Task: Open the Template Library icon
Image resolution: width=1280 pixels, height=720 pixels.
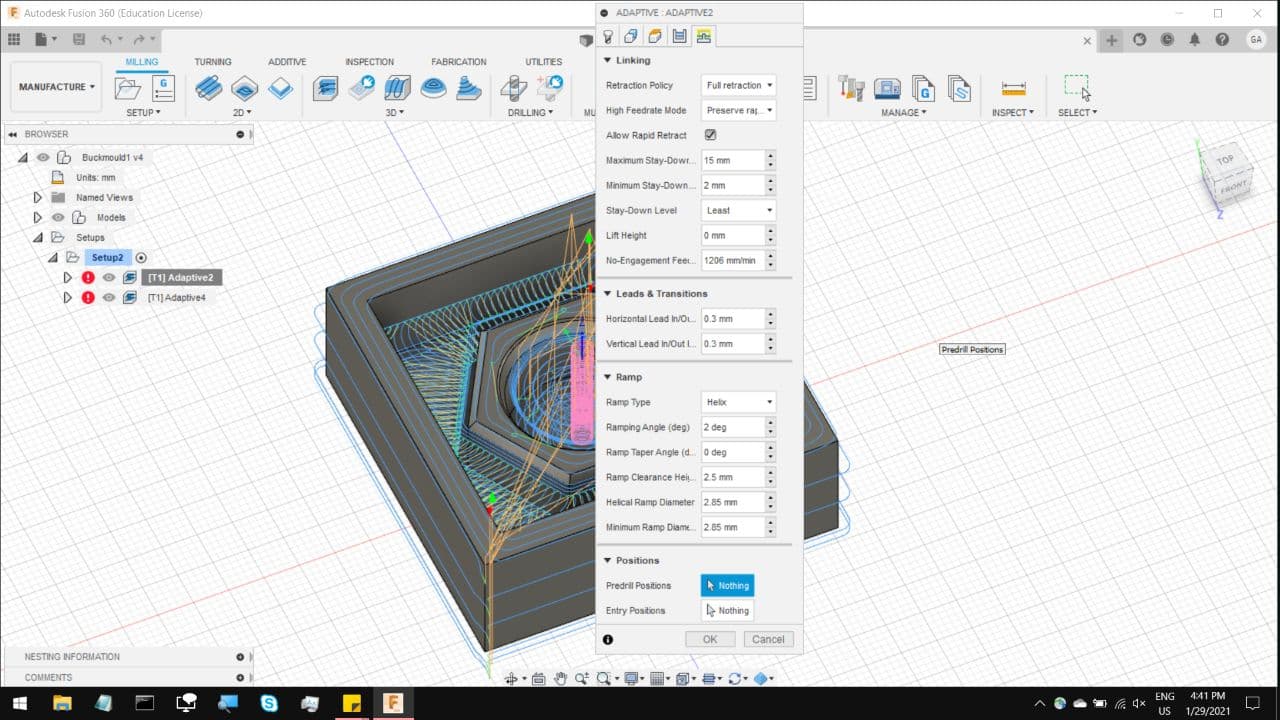Action: click(959, 88)
